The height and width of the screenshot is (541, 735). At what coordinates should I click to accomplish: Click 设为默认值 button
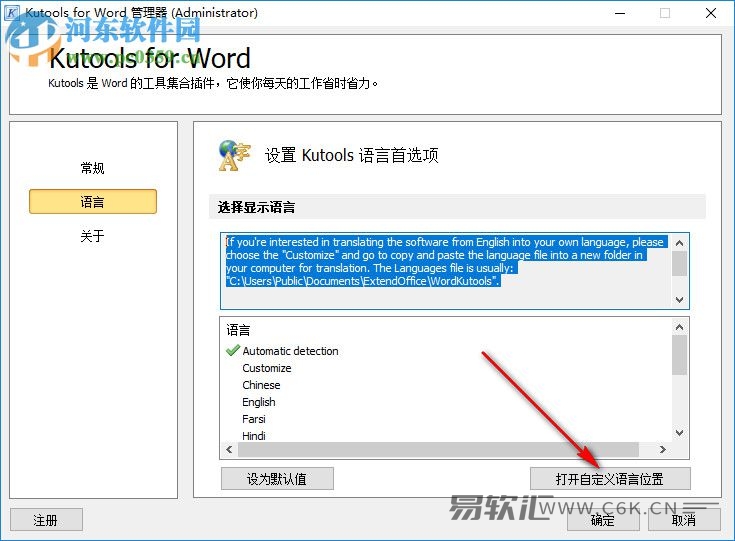(x=277, y=479)
